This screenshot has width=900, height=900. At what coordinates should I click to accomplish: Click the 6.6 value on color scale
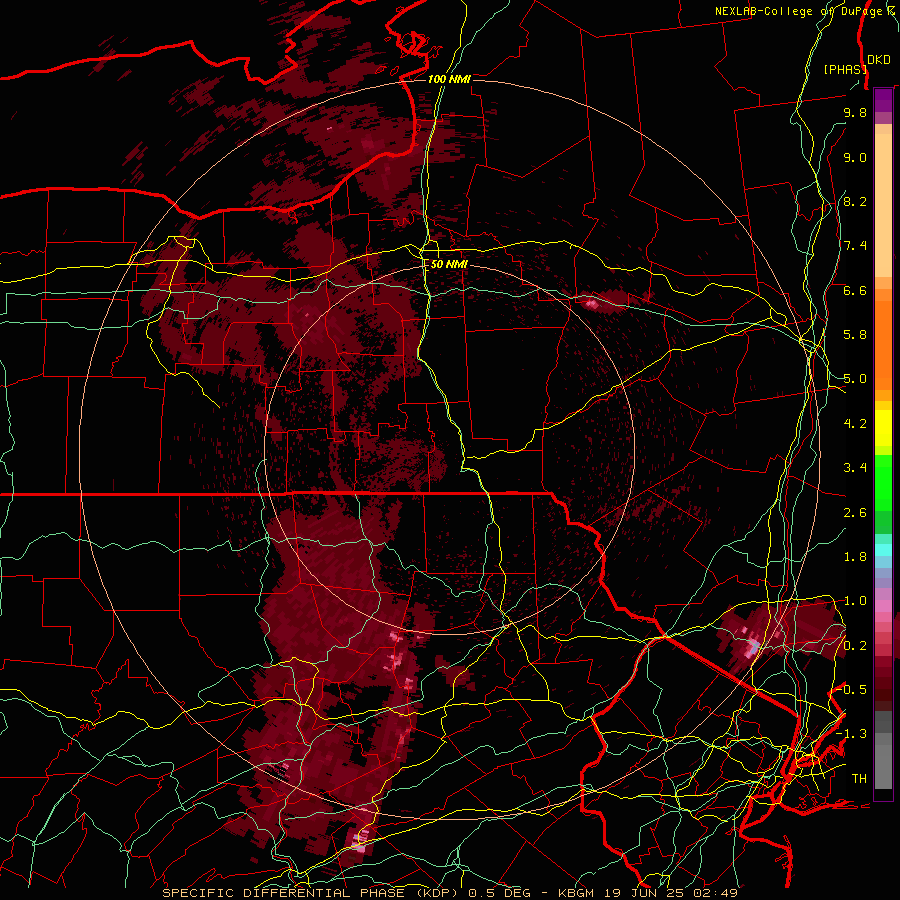tap(855, 290)
